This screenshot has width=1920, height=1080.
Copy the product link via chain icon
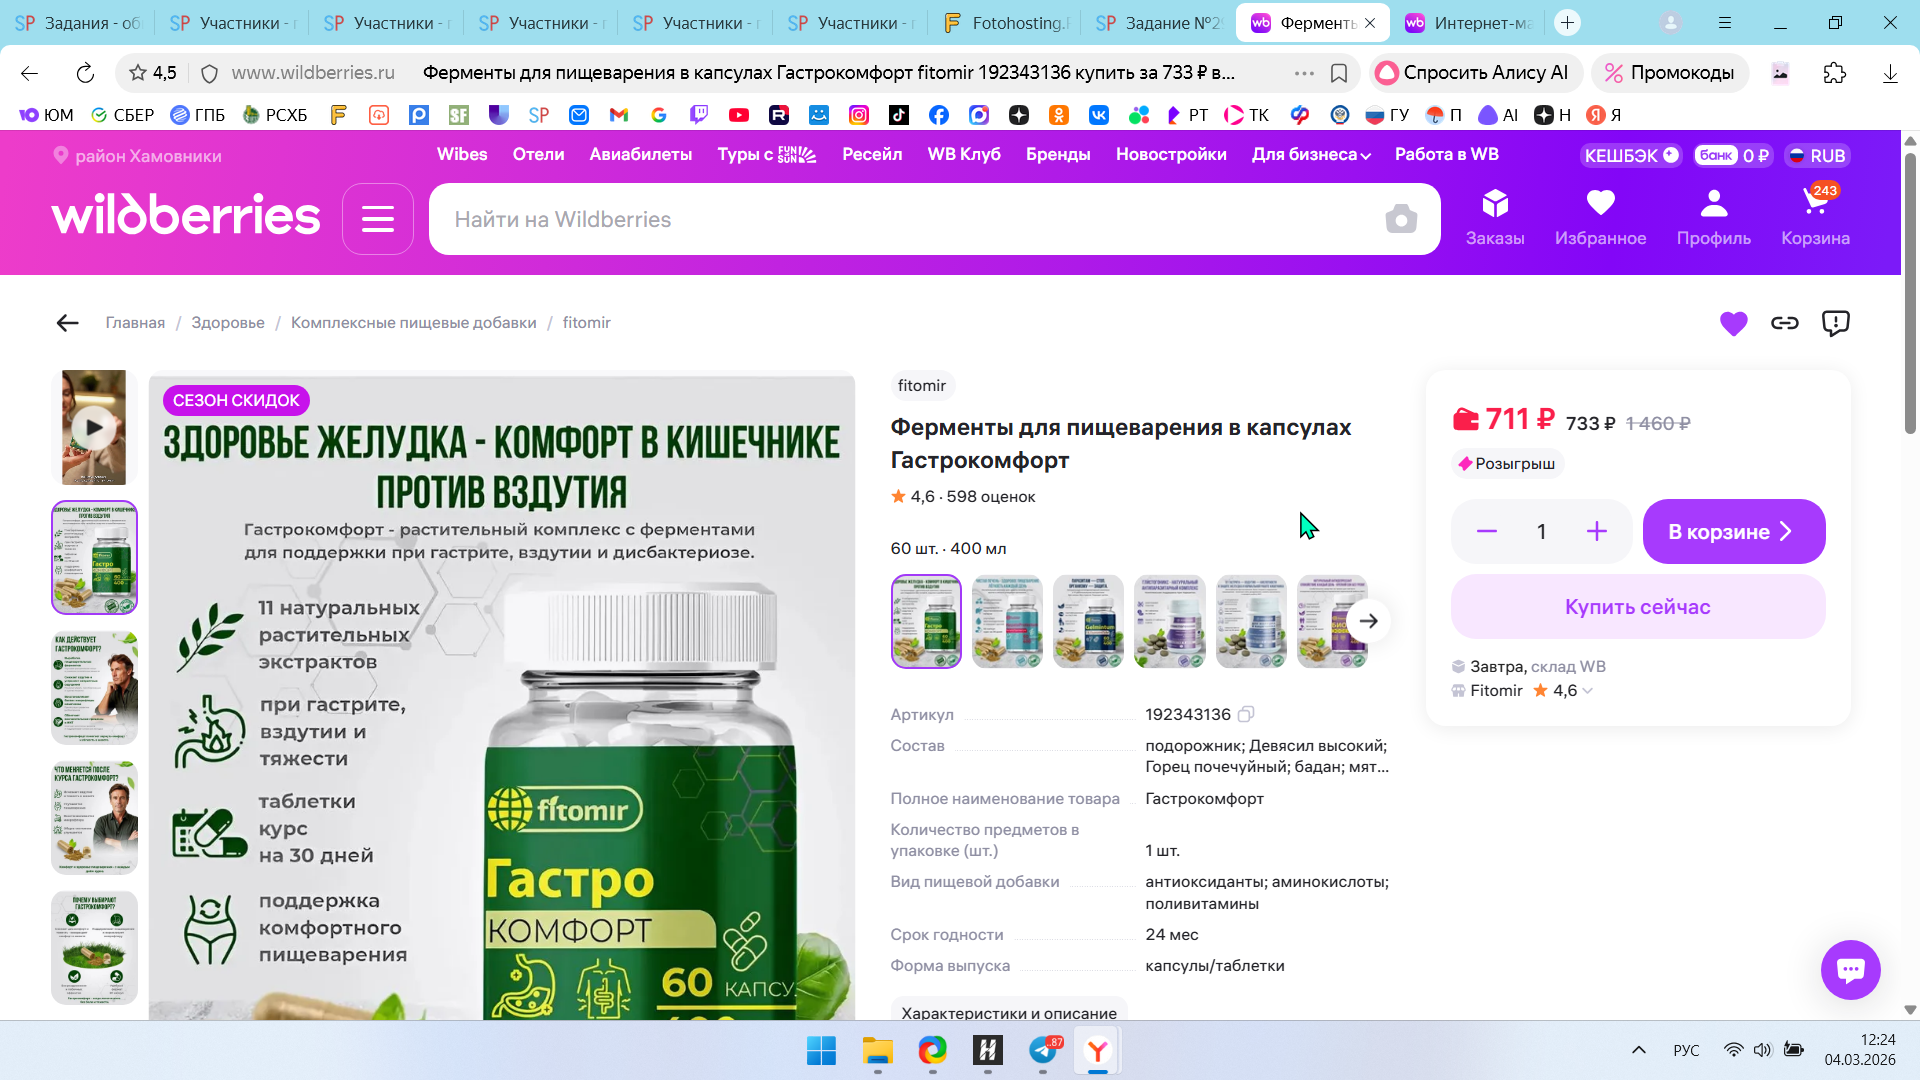pyautogui.click(x=1785, y=323)
